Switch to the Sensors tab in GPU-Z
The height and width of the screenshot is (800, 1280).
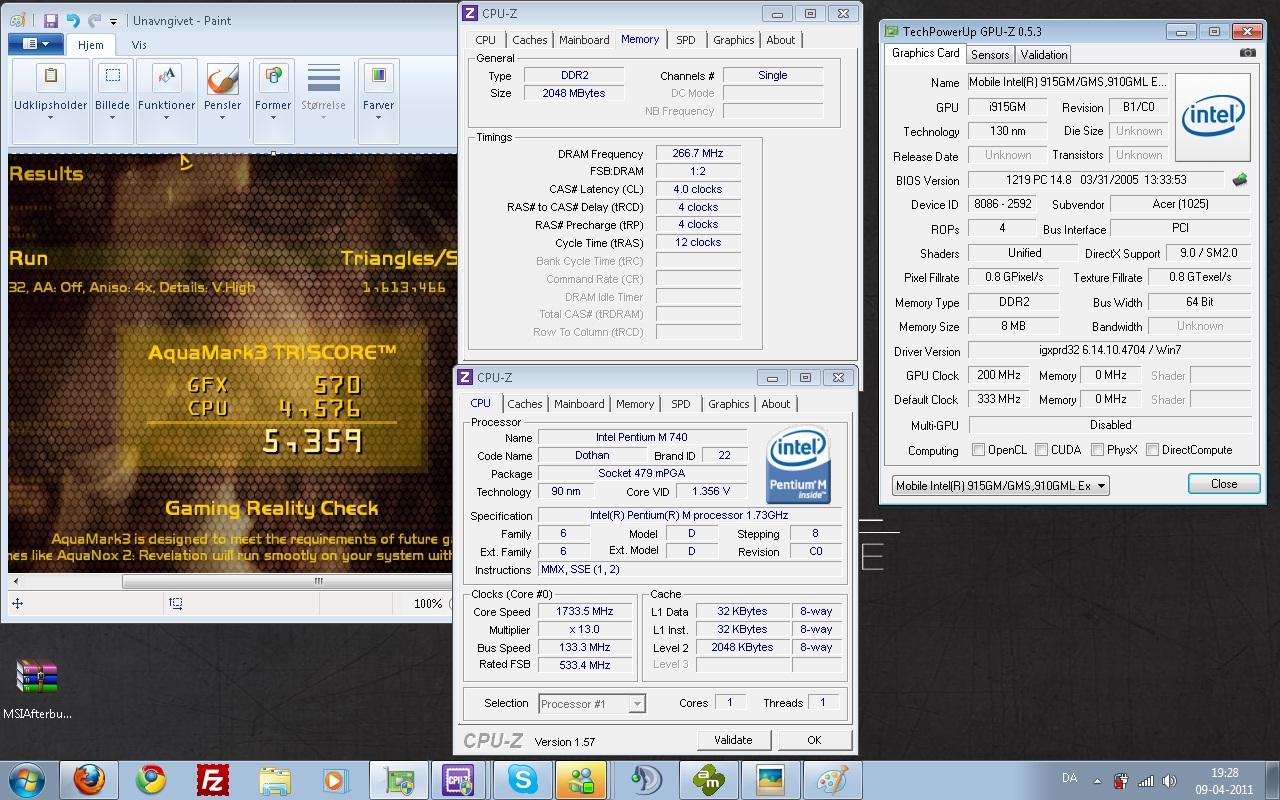coord(990,55)
